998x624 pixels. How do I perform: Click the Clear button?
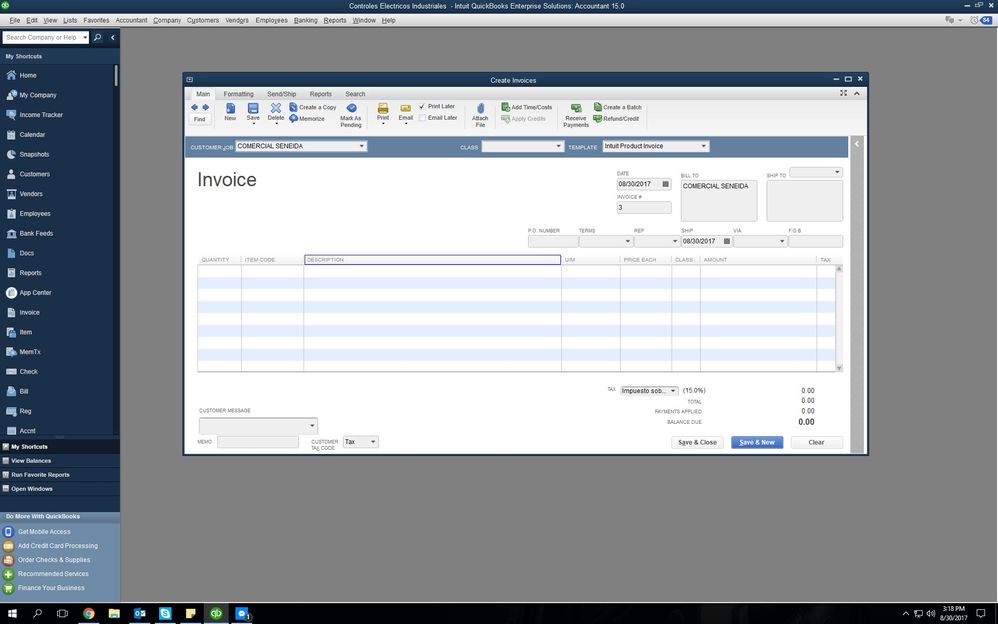[x=817, y=442]
